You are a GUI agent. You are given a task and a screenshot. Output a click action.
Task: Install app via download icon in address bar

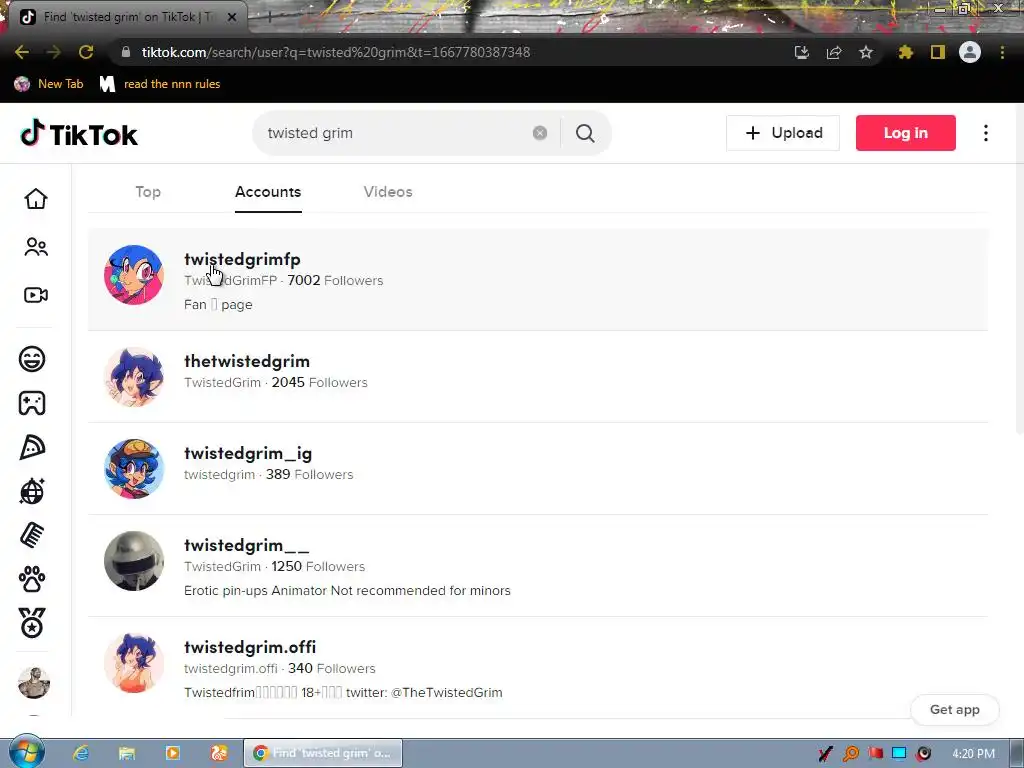(x=802, y=52)
